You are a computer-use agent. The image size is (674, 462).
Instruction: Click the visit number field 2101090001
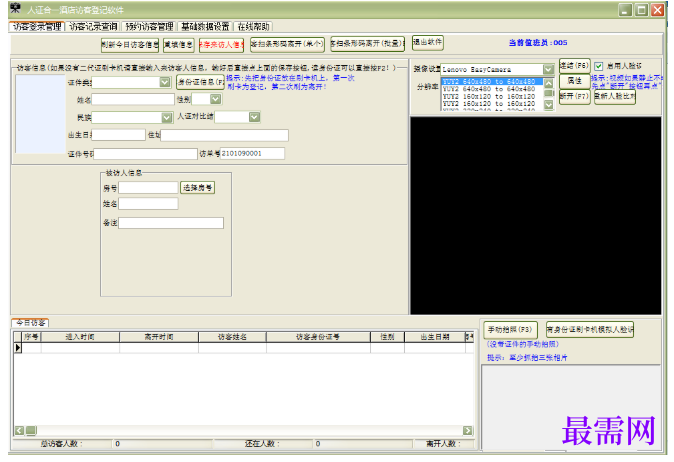point(252,153)
